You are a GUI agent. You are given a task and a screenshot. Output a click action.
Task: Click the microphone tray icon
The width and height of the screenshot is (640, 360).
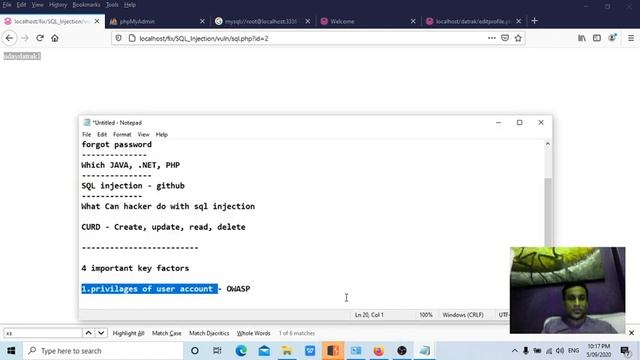526,351
